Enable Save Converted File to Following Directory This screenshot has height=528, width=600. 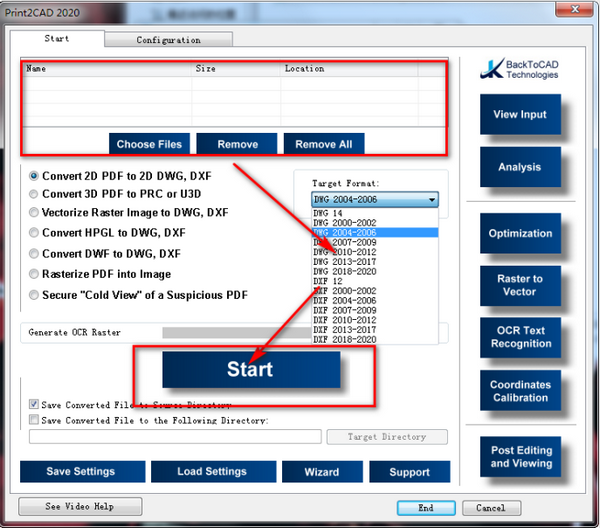coord(34,420)
